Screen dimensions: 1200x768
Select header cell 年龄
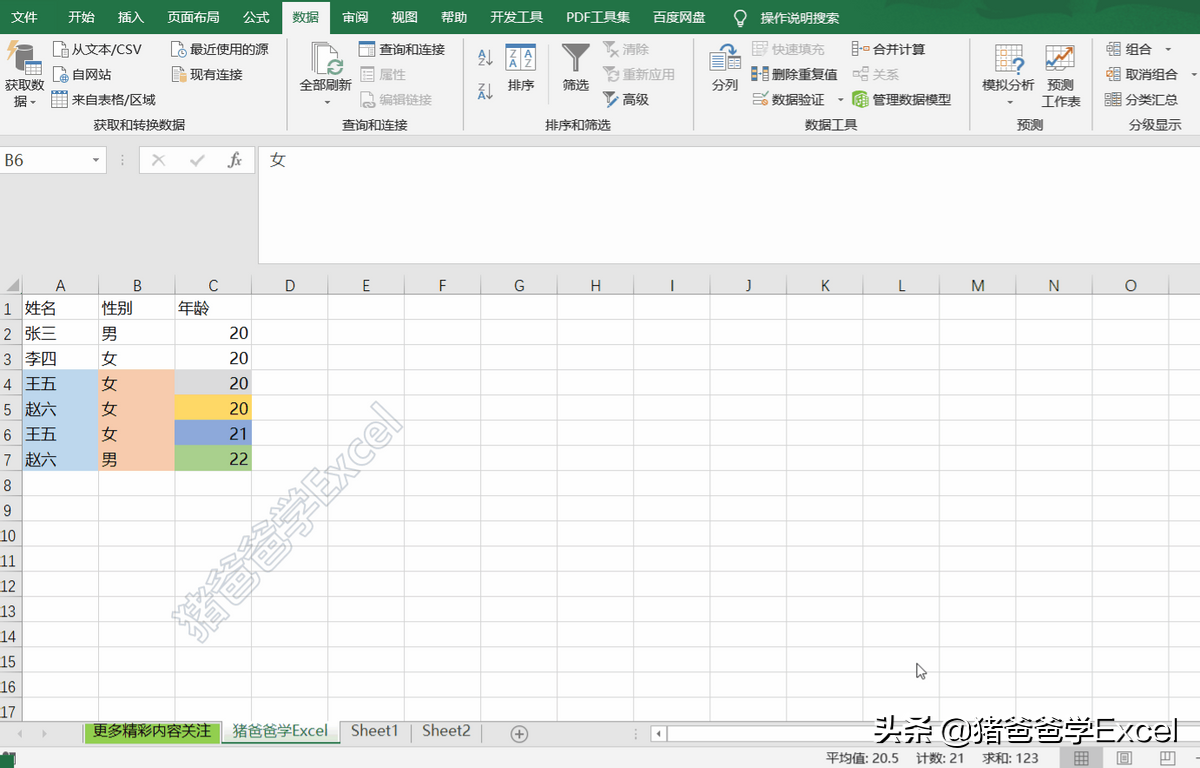coord(213,308)
